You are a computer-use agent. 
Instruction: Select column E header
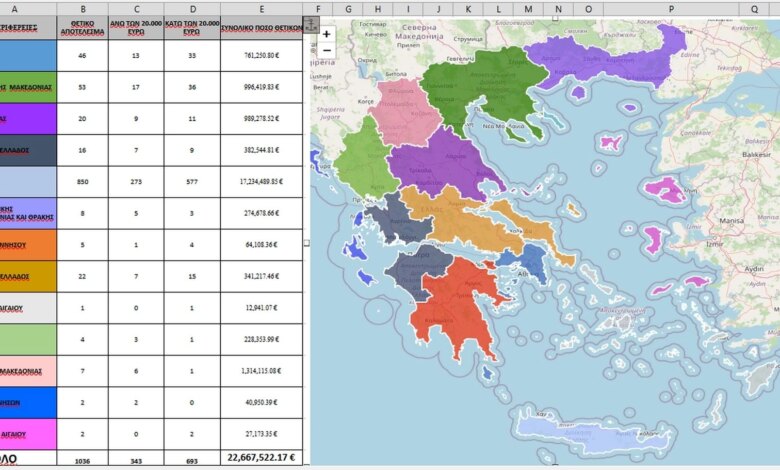point(260,8)
